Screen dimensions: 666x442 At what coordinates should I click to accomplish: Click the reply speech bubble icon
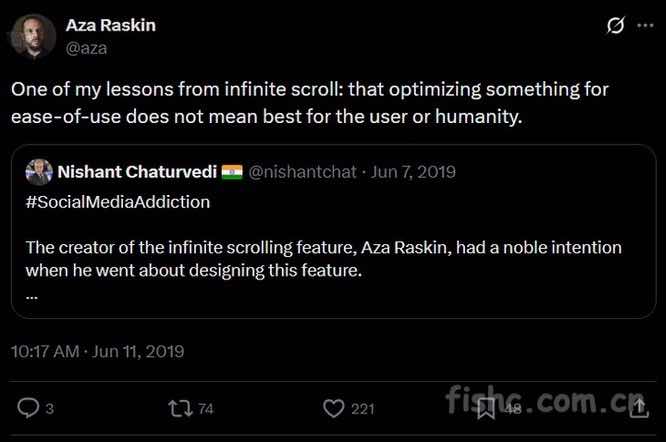[29, 408]
